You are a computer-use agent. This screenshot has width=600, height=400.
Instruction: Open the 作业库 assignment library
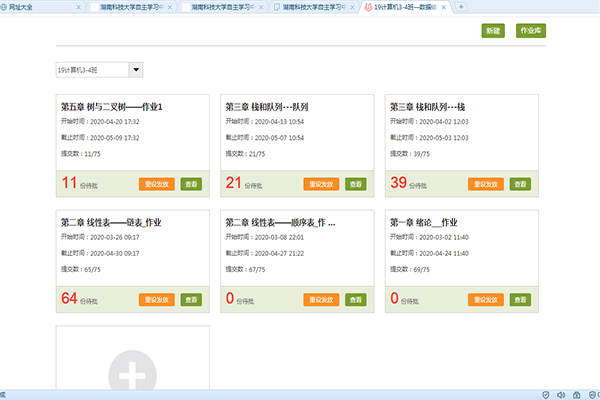pos(529,31)
